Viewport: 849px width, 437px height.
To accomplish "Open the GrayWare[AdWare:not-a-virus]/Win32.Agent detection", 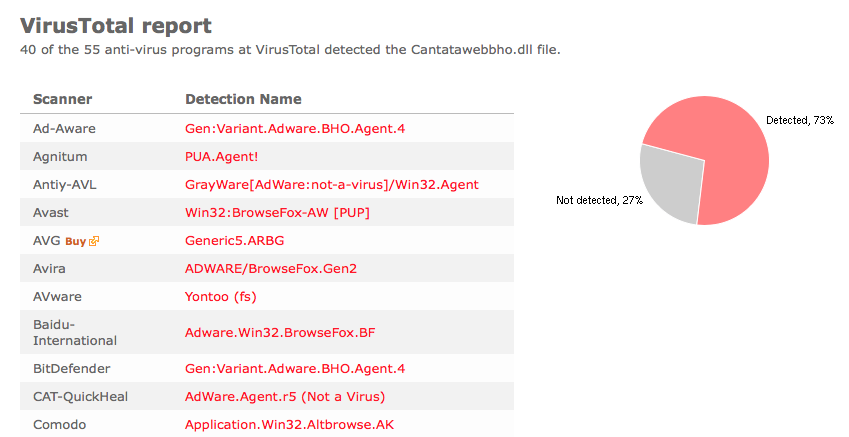I will click(x=332, y=185).
